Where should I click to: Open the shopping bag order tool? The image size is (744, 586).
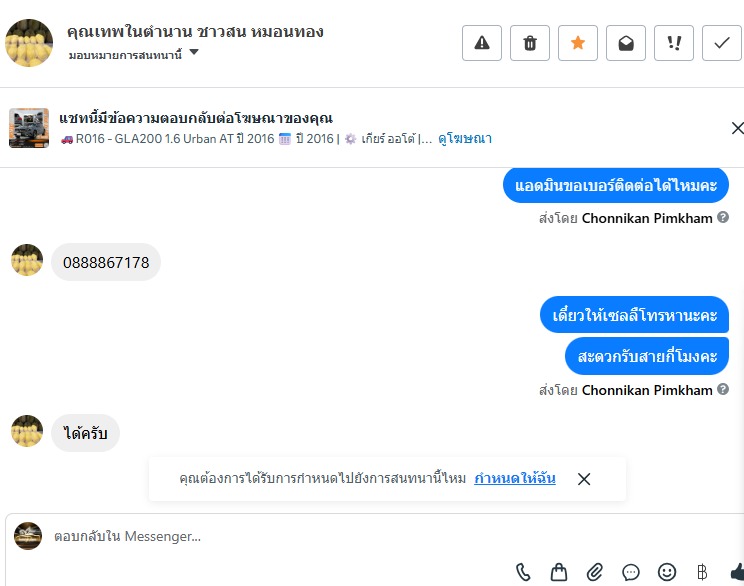pyautogui.click(x=559, y=572)
